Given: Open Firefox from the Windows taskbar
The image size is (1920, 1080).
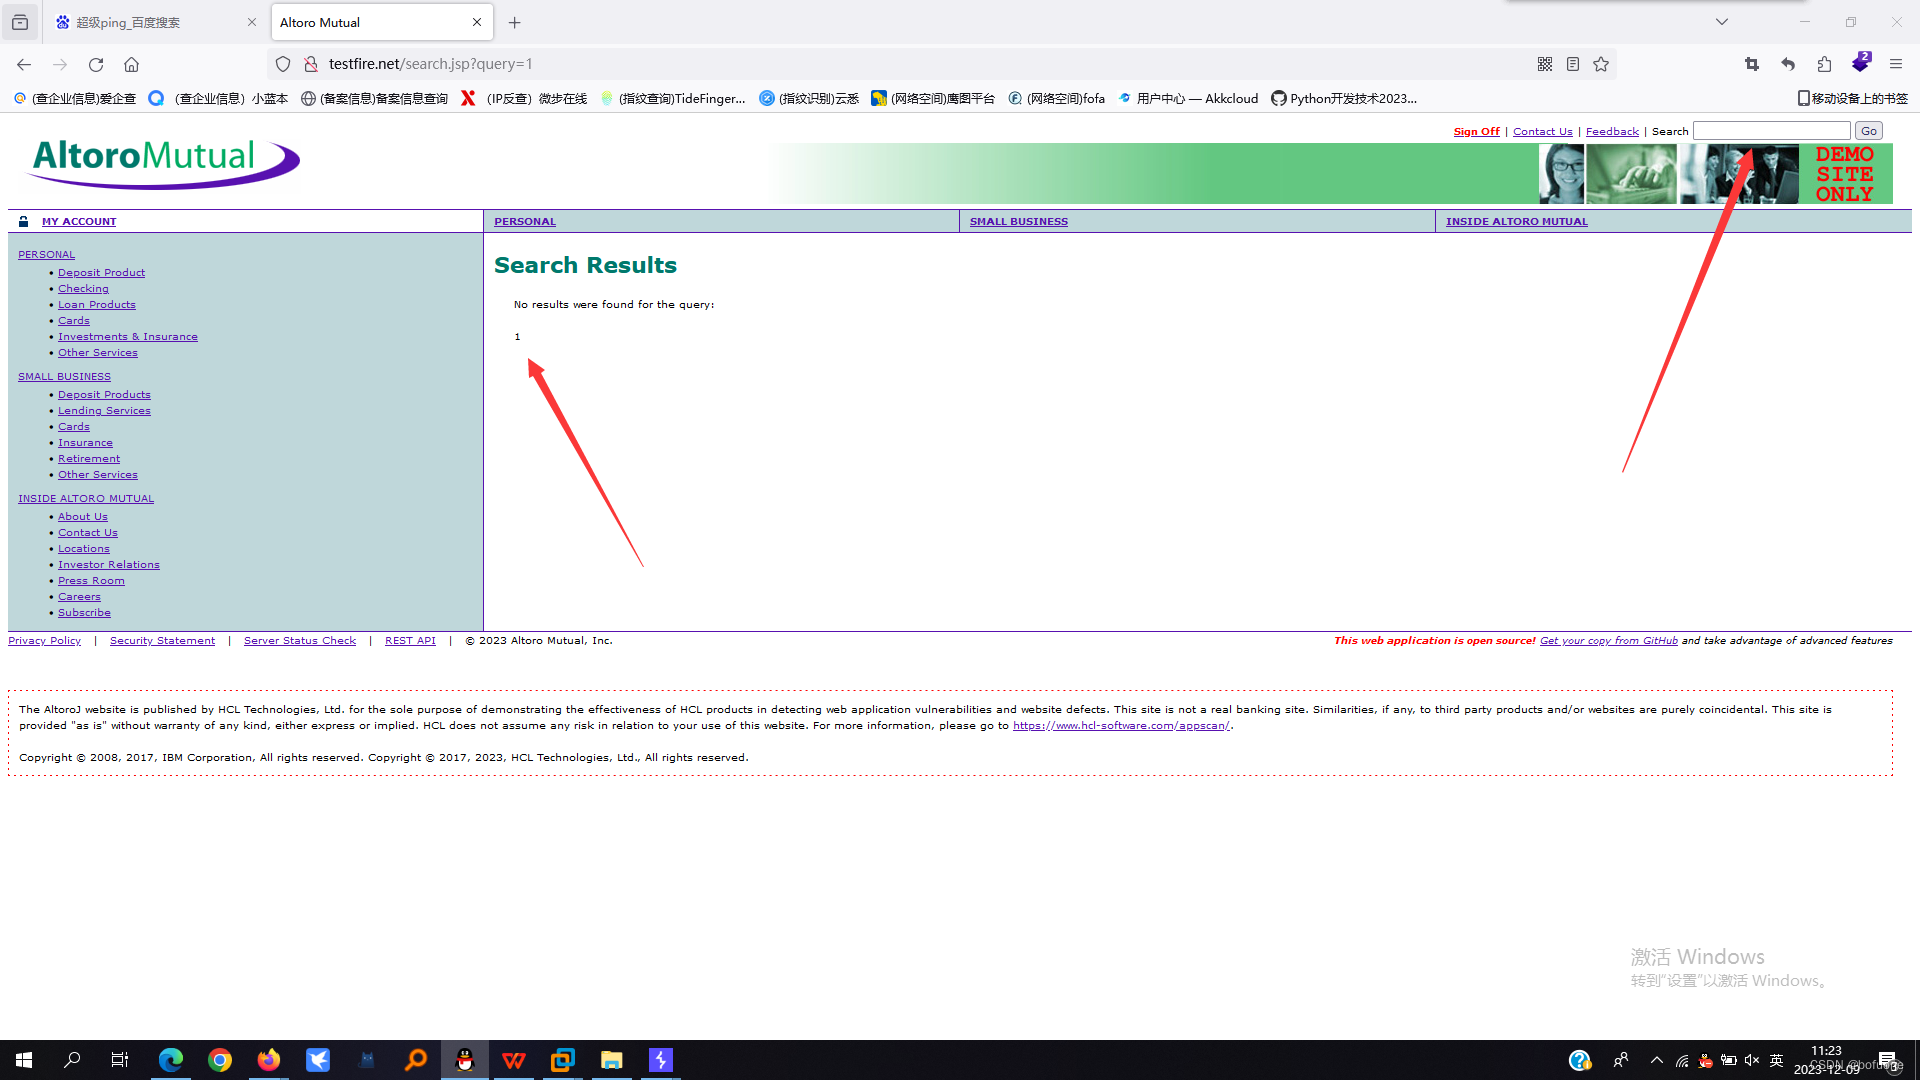Looking at the screenshot, I should [x=269, y=1060].
